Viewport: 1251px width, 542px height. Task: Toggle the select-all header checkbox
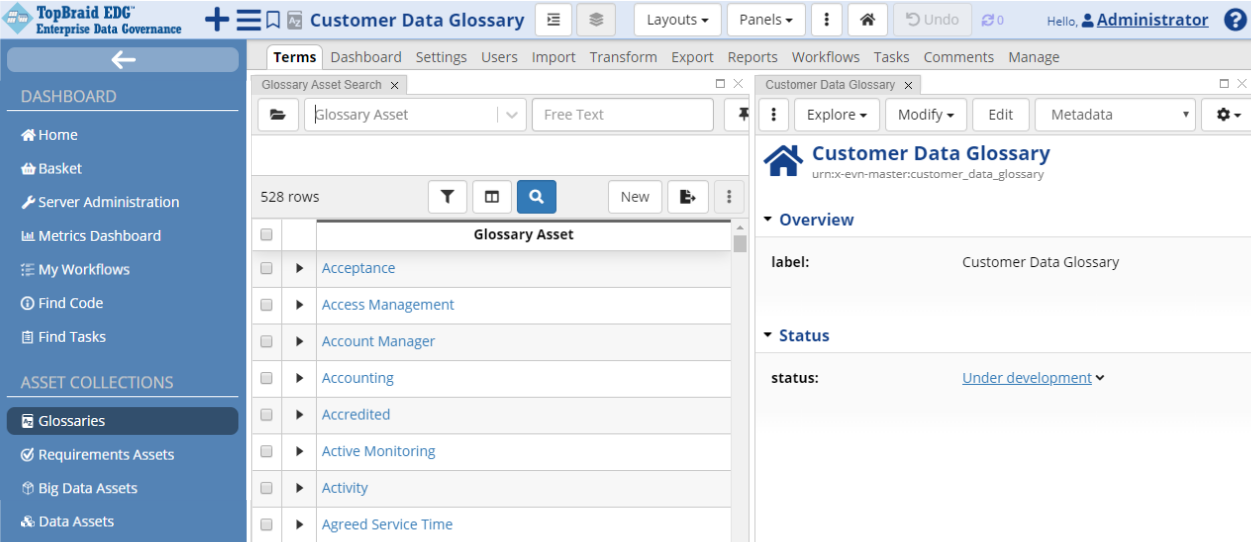coord(266,235)
